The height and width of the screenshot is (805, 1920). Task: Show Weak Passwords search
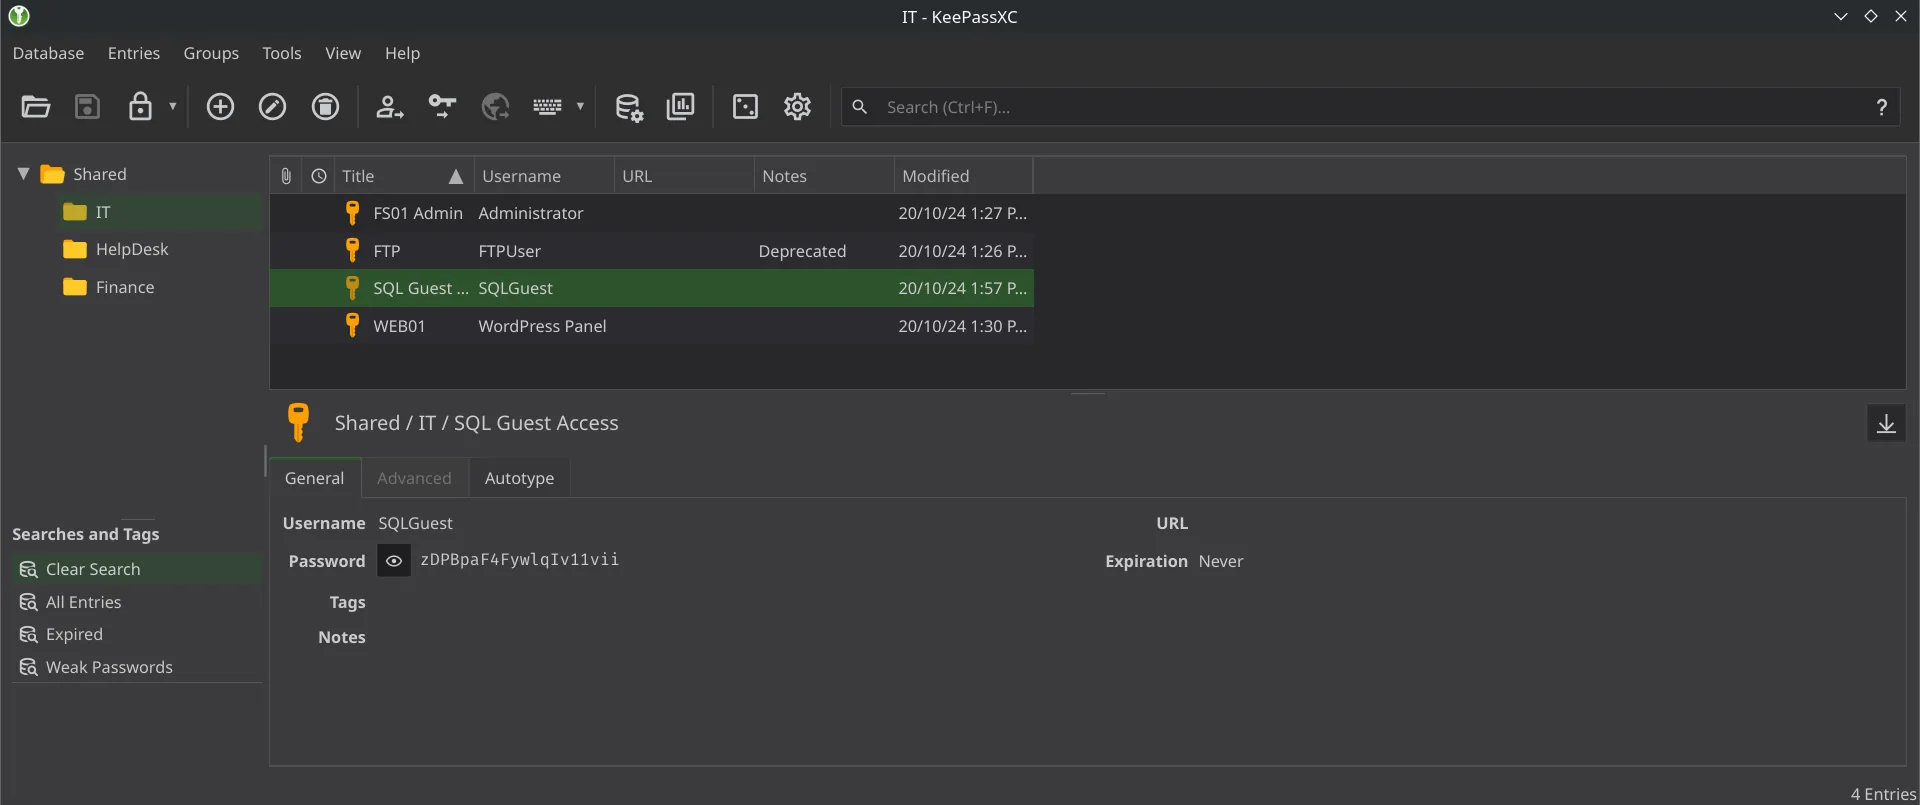[x=136, y=667]
